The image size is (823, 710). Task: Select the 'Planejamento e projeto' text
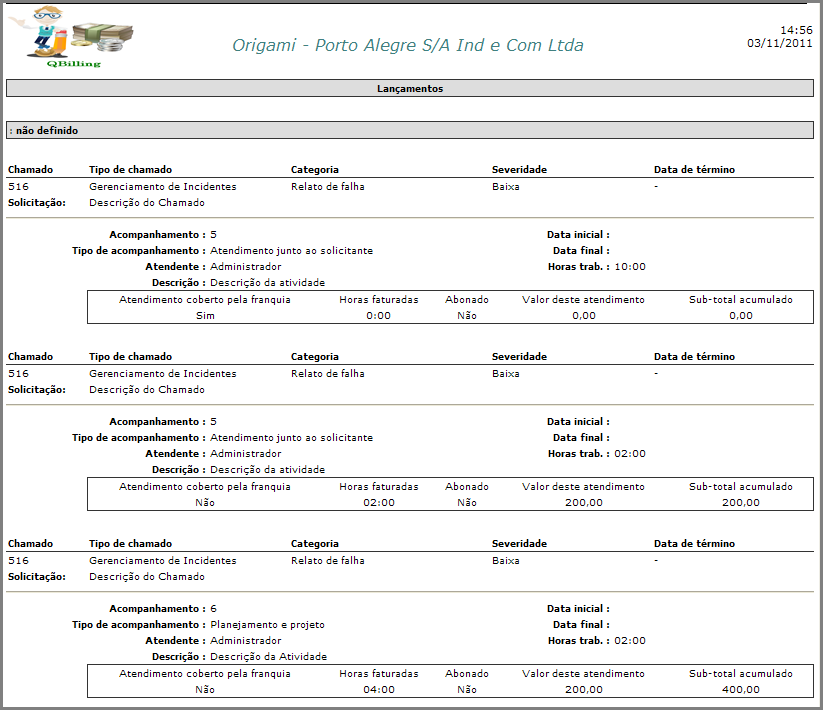(267, 625)
